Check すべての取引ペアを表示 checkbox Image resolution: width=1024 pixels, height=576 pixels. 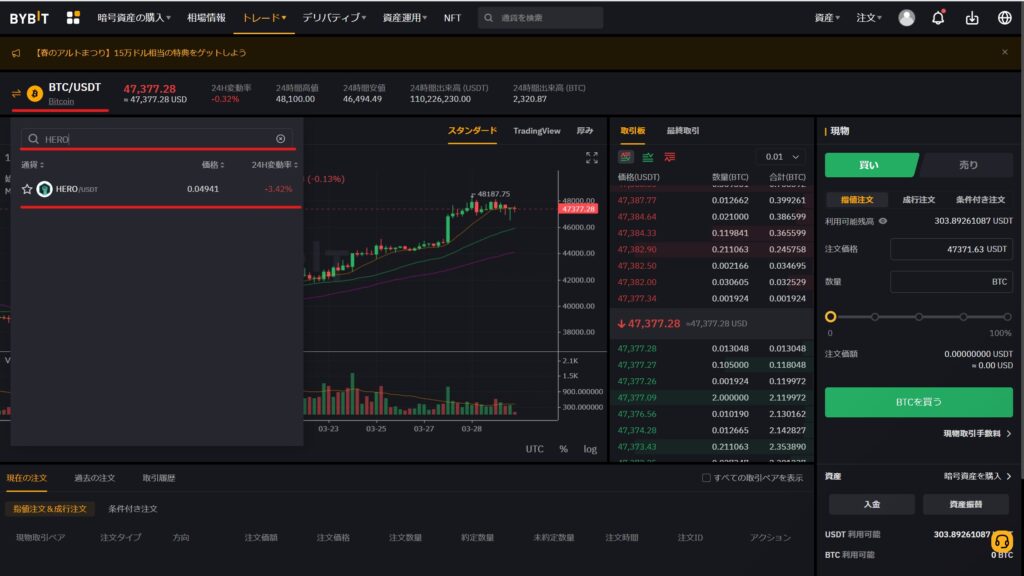(706, 477)
